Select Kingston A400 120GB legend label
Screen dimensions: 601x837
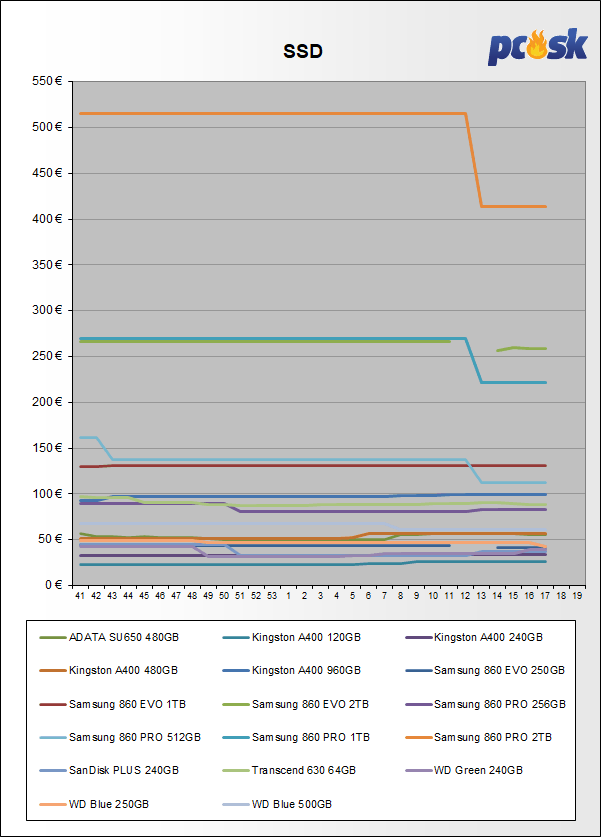tap(306, 637)
